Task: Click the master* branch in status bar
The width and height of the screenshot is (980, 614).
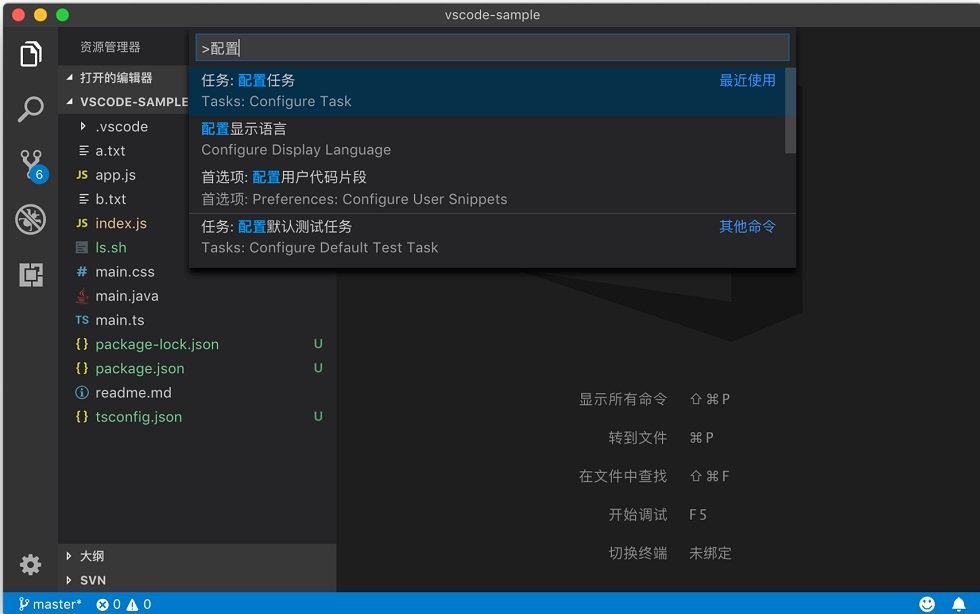Action: coord(50,604)
